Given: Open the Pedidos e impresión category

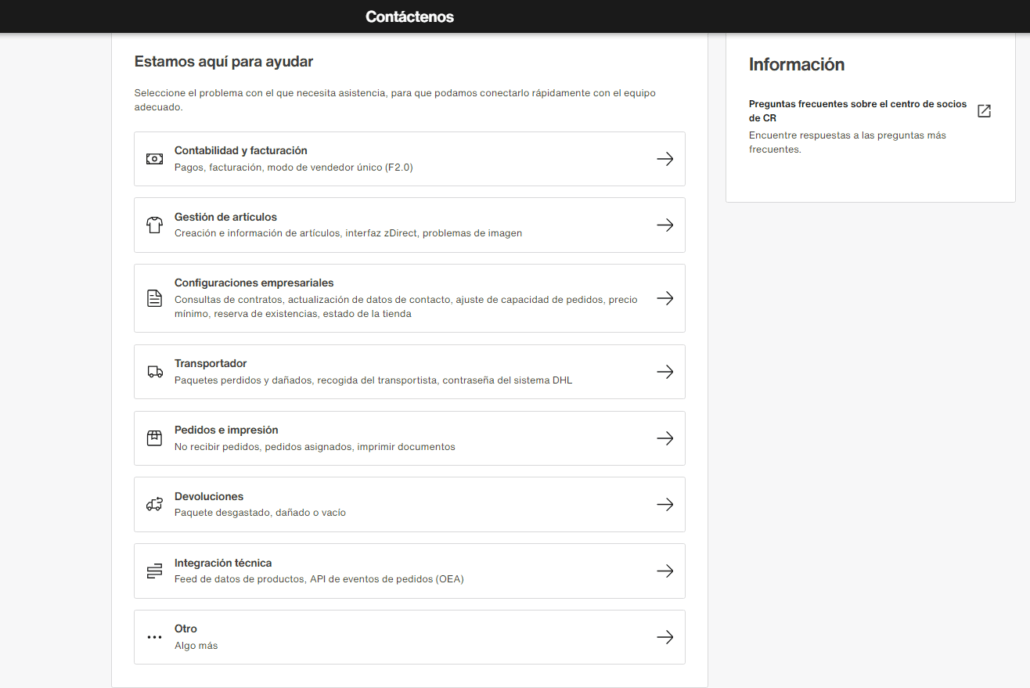Looking at the screenshot, I should (408, 437).
